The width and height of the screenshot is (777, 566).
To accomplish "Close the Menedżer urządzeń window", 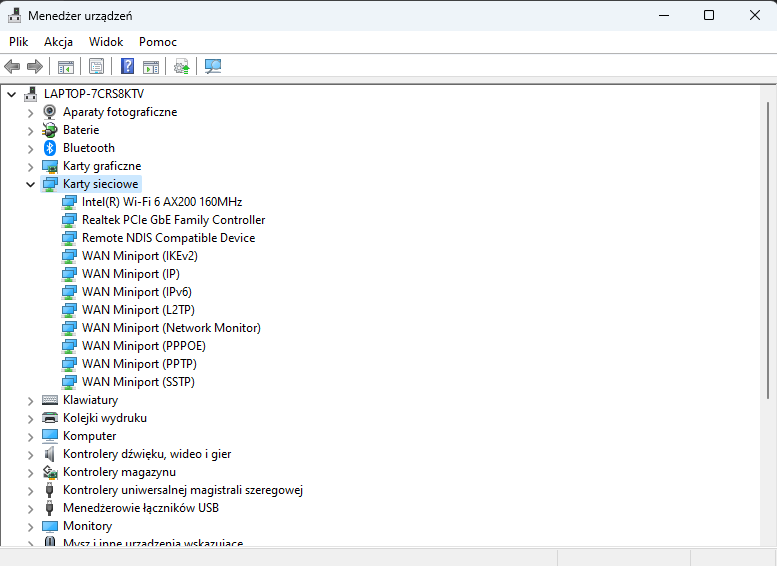I will click(x=755, y=15).
